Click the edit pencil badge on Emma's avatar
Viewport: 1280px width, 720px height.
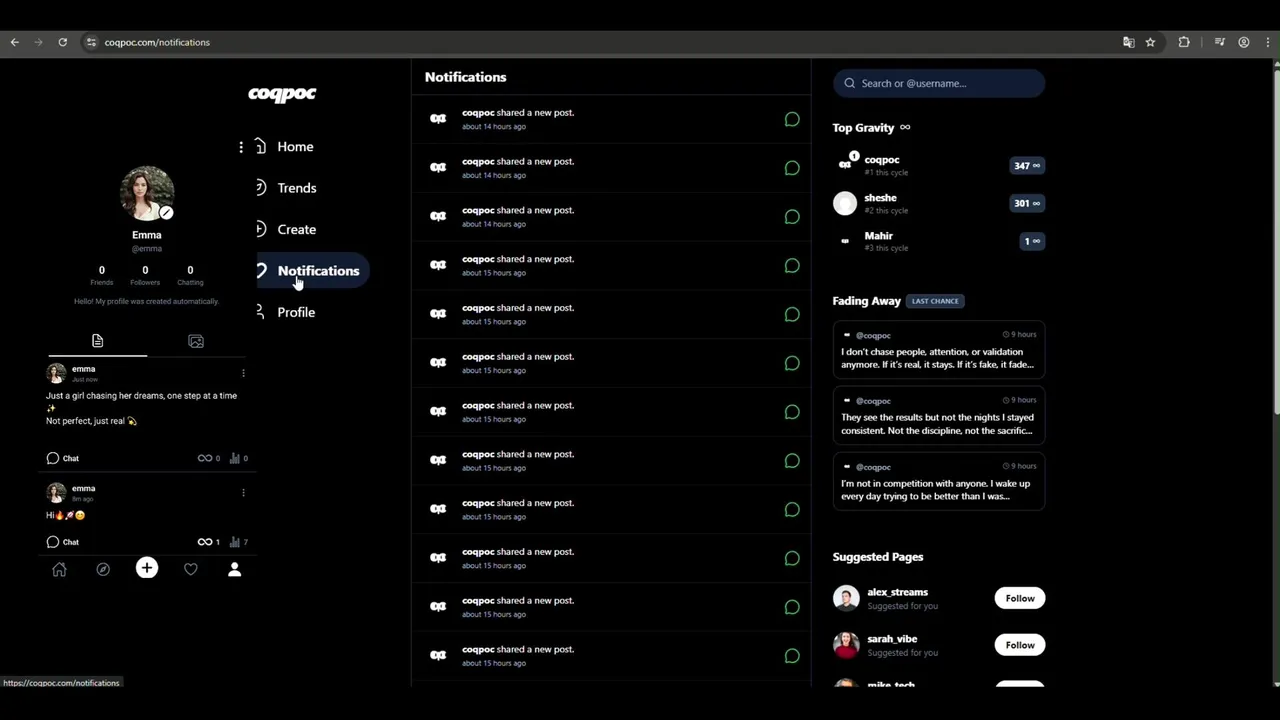coord(166,212)
